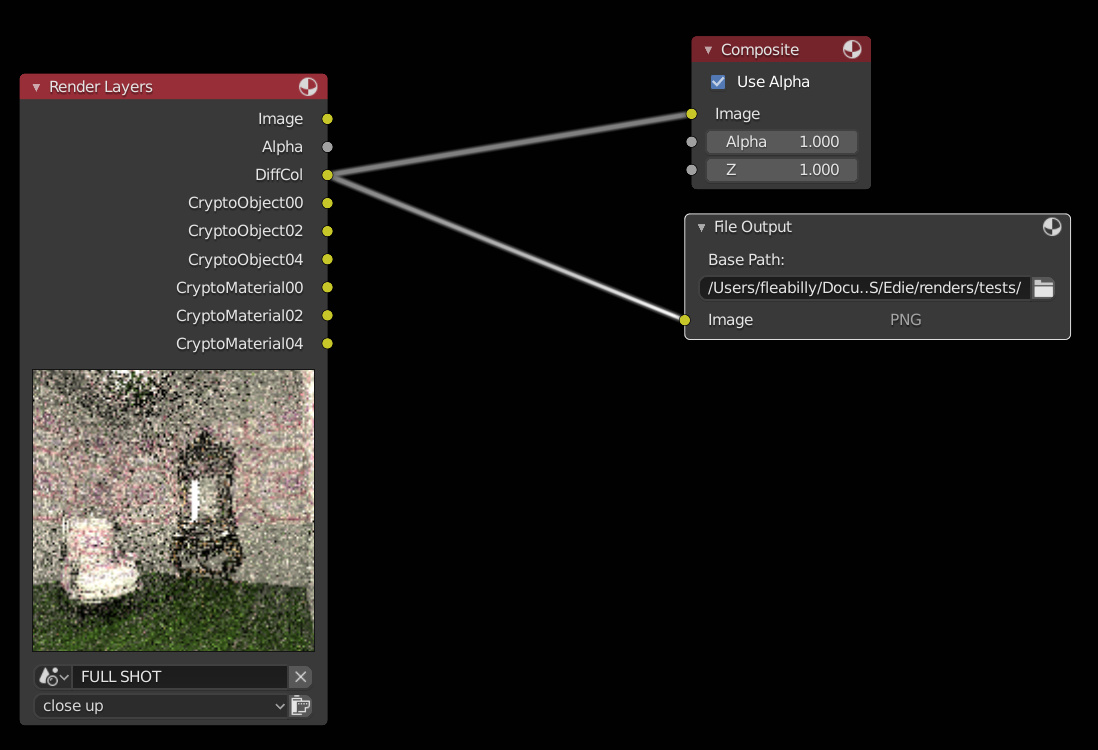Click the Image input socket on File Output

[684, 320]
